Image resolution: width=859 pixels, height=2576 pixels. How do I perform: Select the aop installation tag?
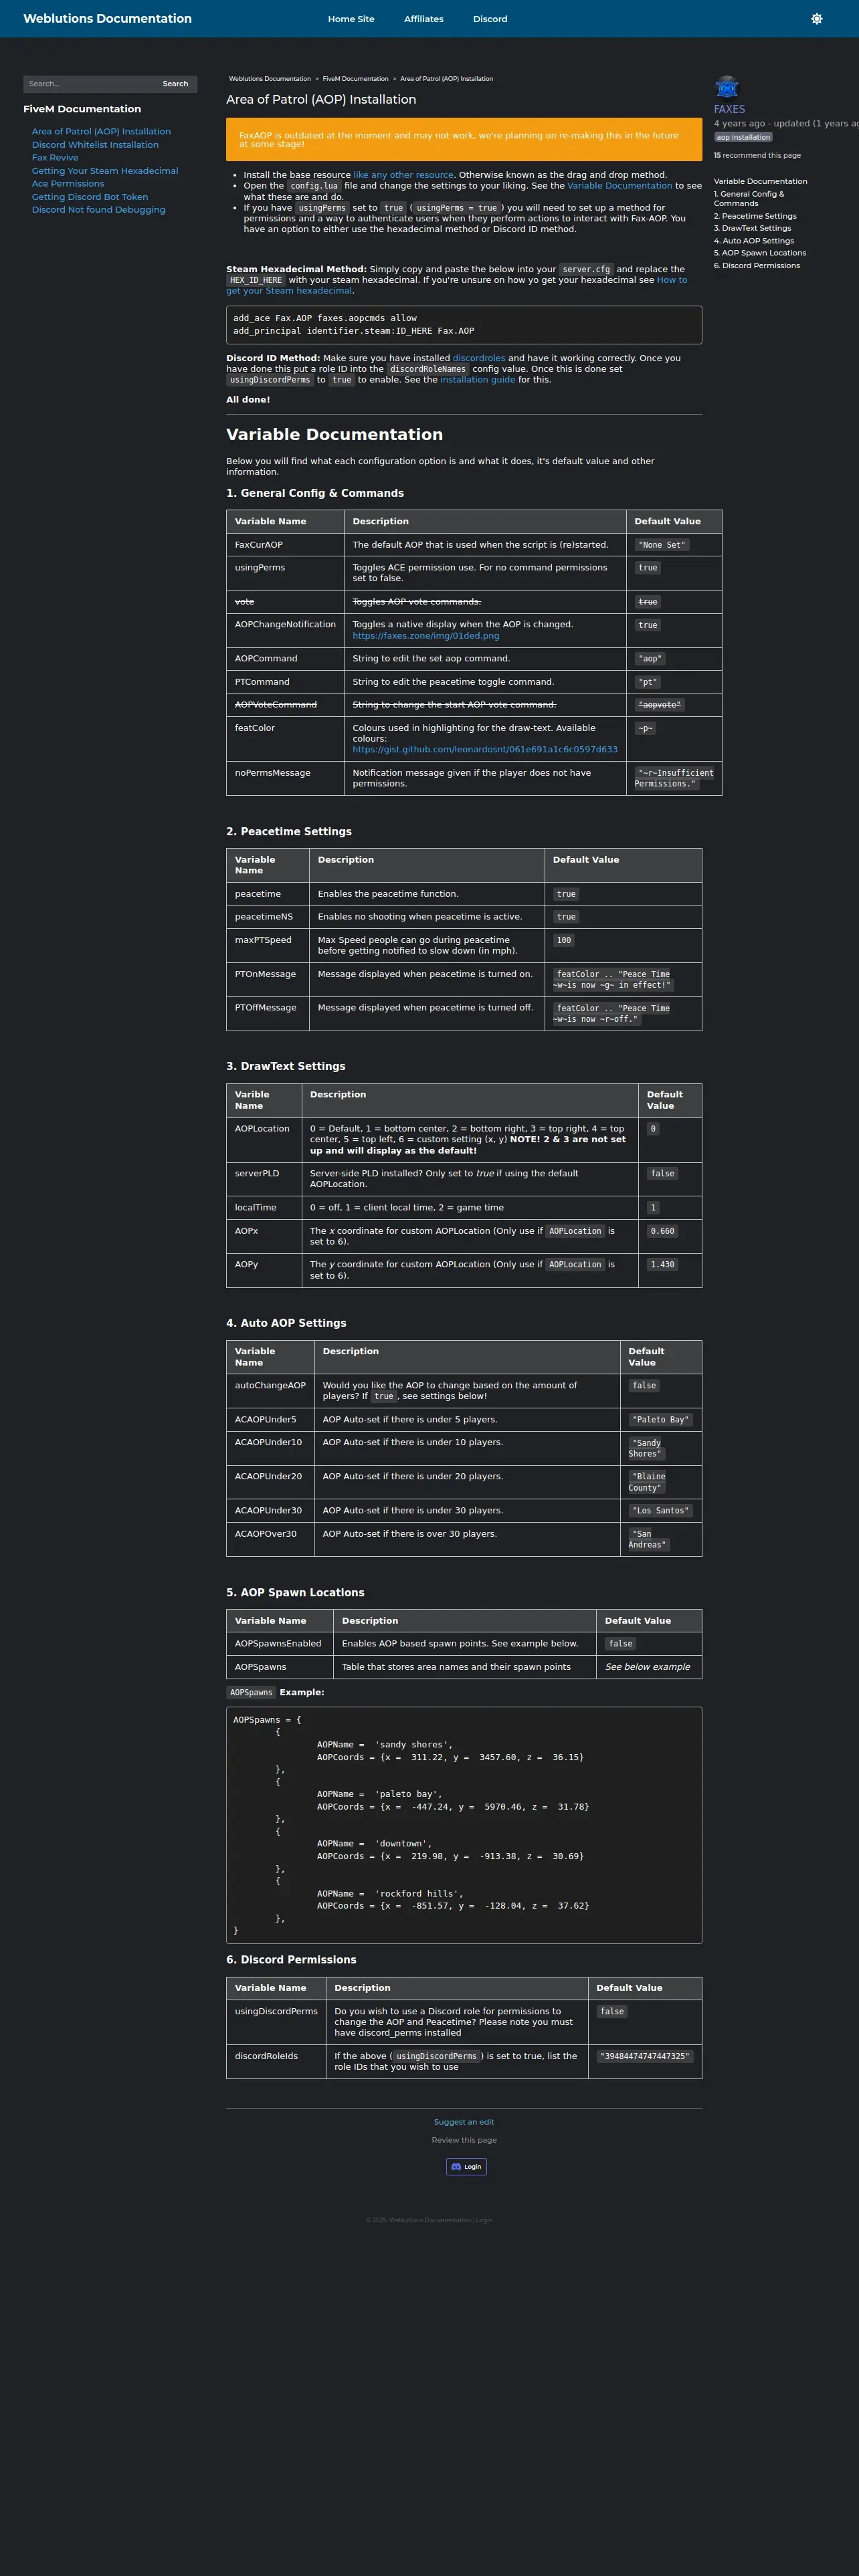(743, 137)
